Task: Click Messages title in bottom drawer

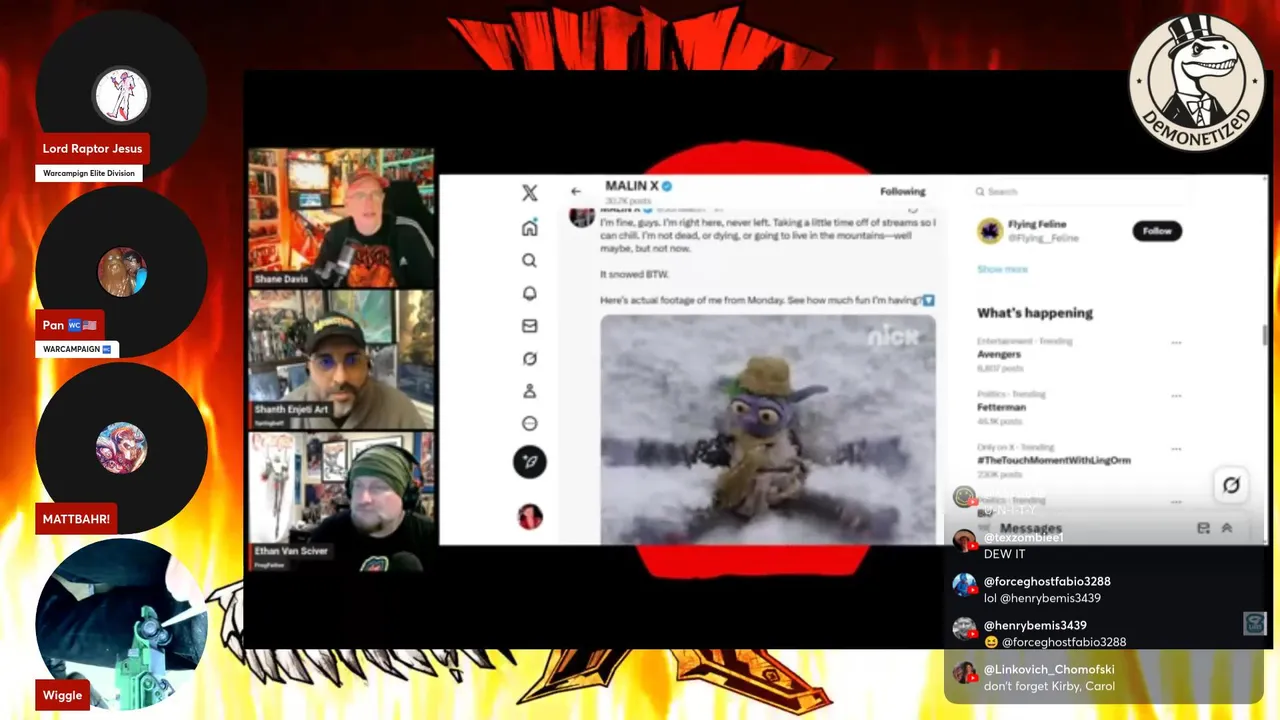Action: point(1031,528)
